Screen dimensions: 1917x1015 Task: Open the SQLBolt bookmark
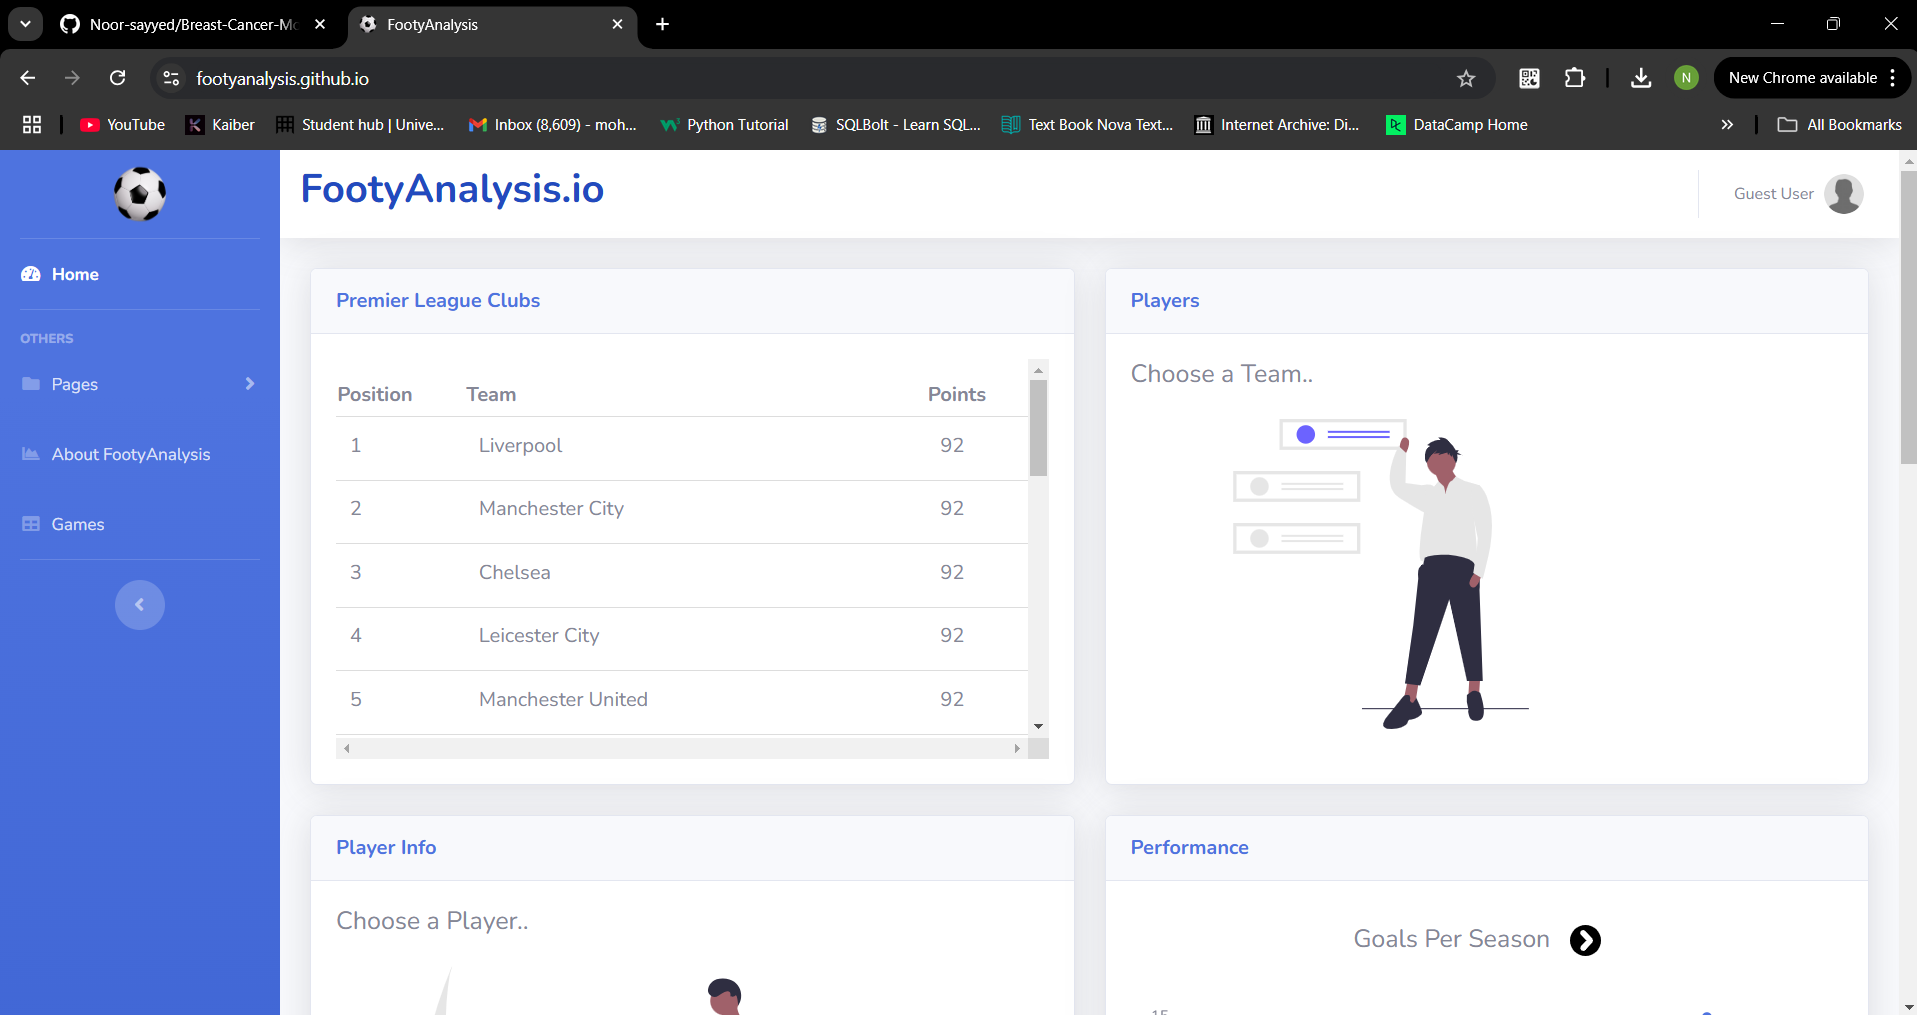pos(896,125)
